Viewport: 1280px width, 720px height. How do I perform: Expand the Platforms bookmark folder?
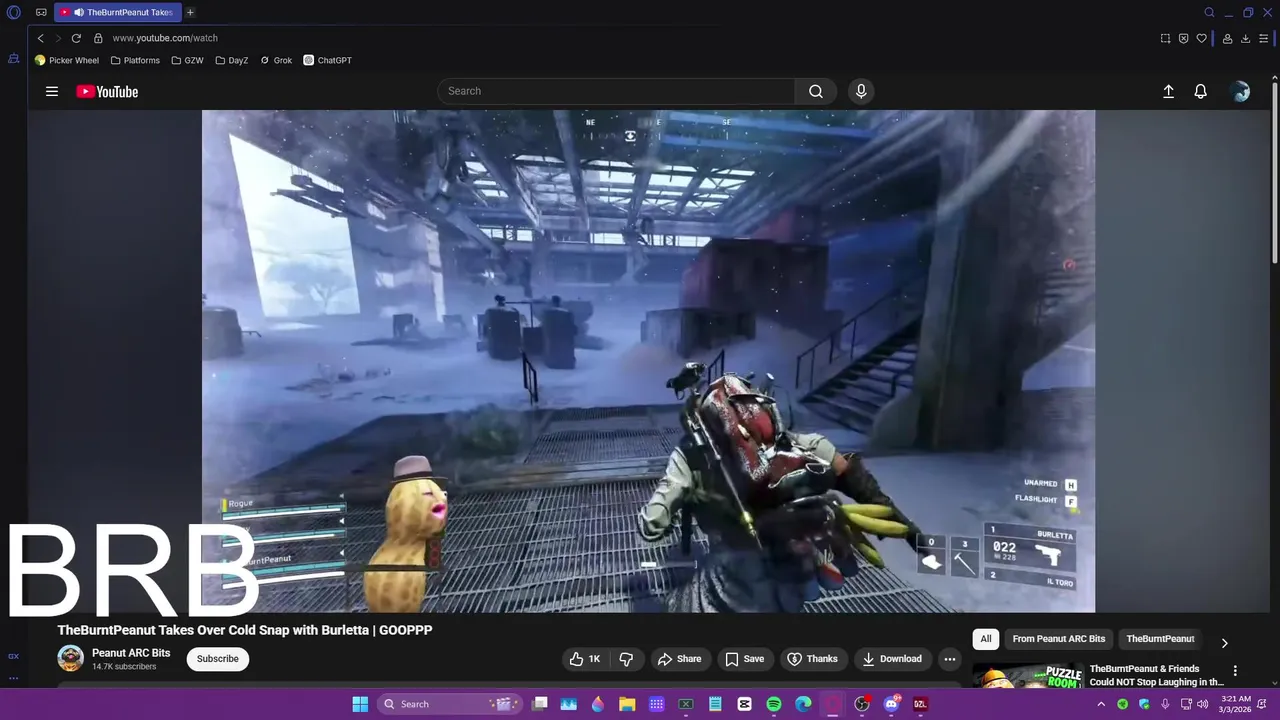coord(135,60)
